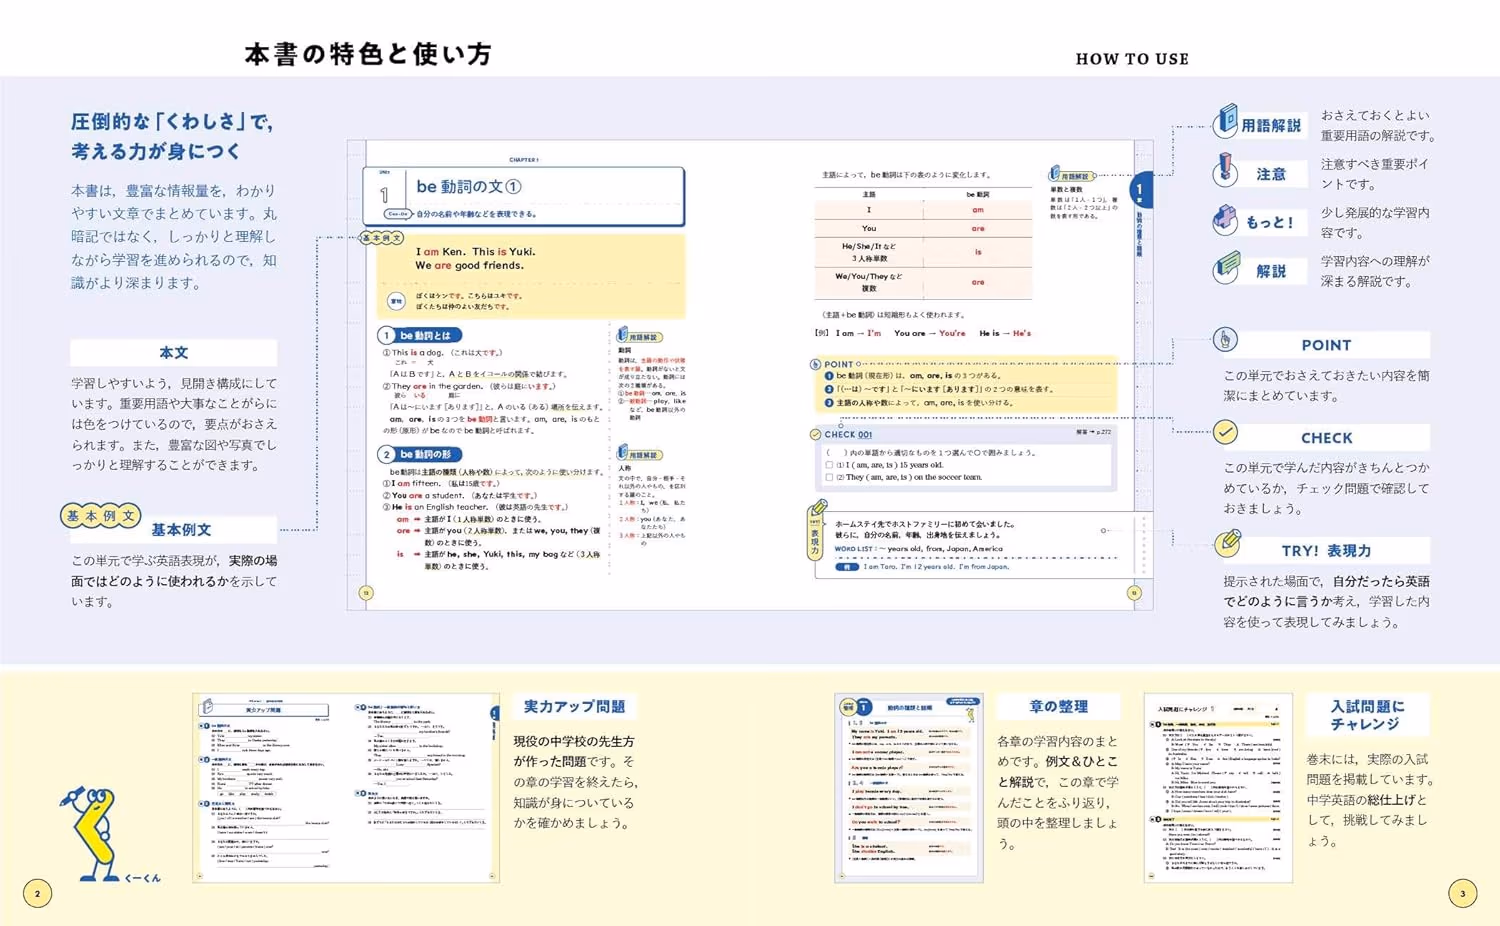
Task: Open the 入試問題にチャレンジ page thumbnail
Action: [x=1218, y=788]
